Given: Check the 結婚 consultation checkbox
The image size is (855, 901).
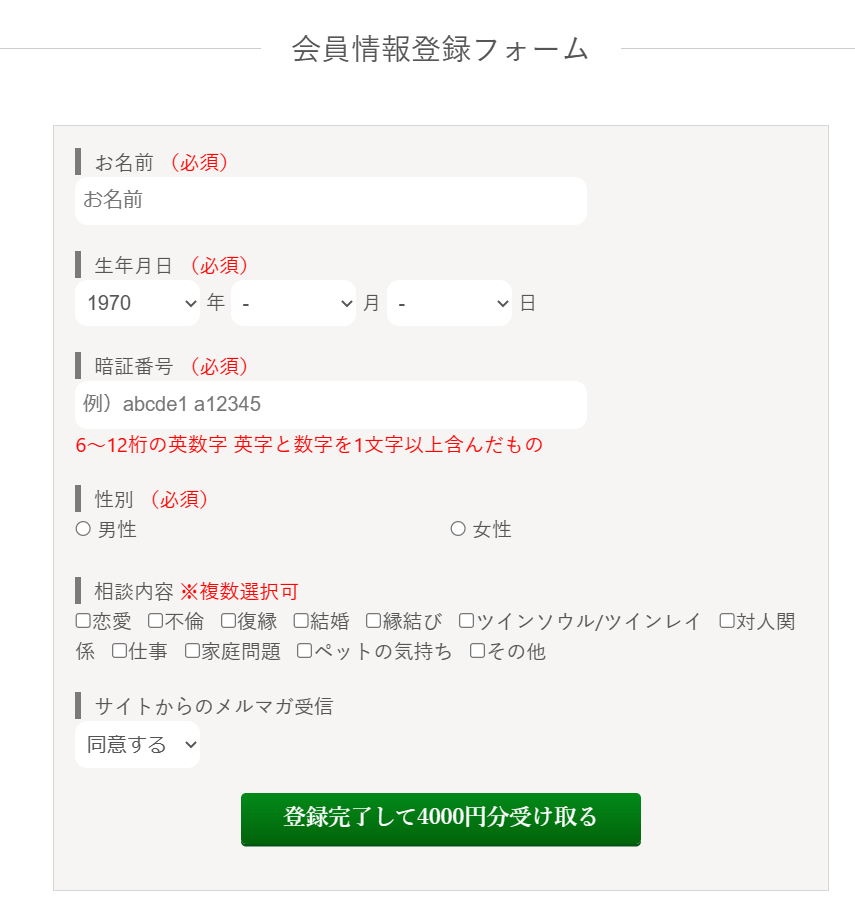Looking at the screenshot, I should (301, 621).
